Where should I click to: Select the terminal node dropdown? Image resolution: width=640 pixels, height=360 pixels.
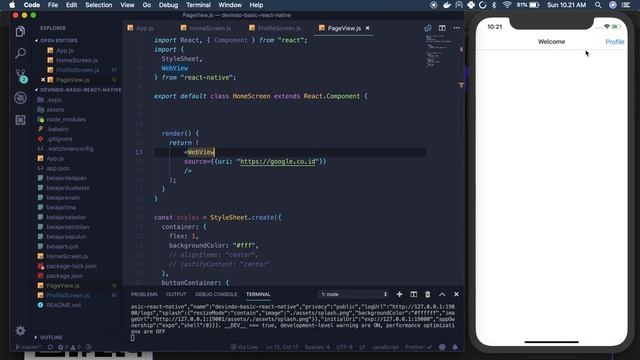[354, 294]
